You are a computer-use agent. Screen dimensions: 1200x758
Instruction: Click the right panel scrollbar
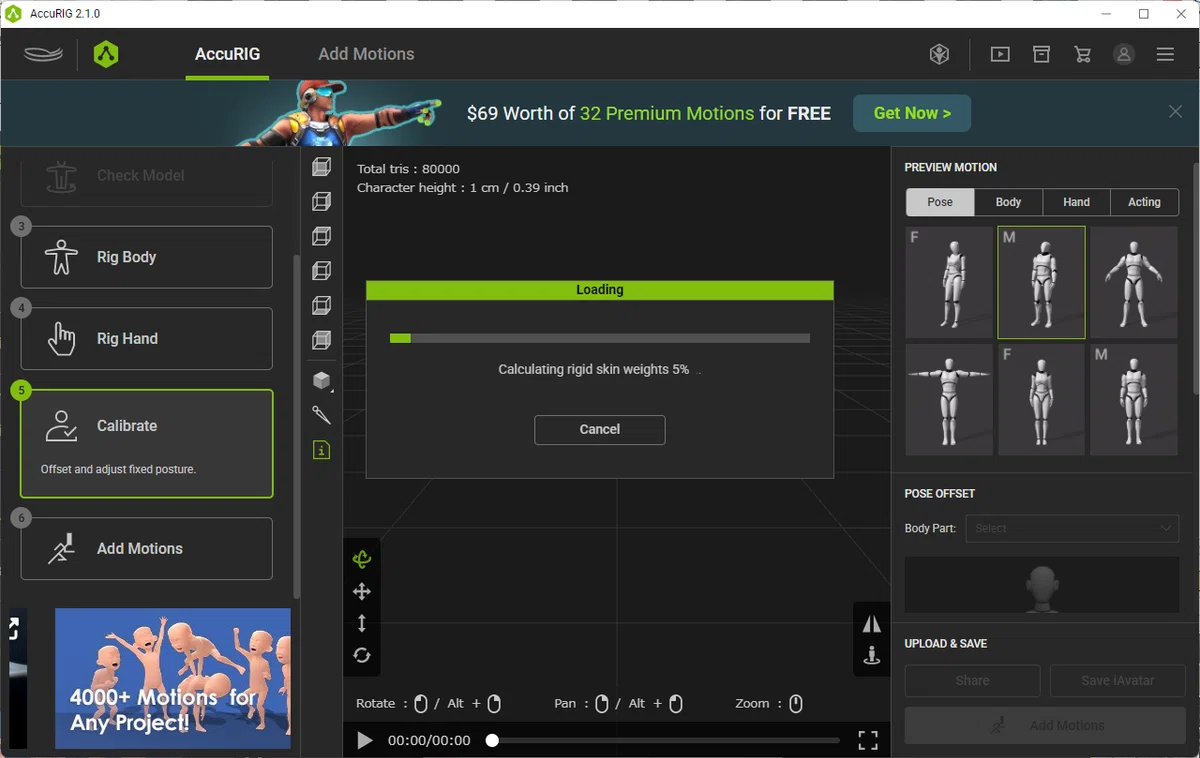[1195, 280]
